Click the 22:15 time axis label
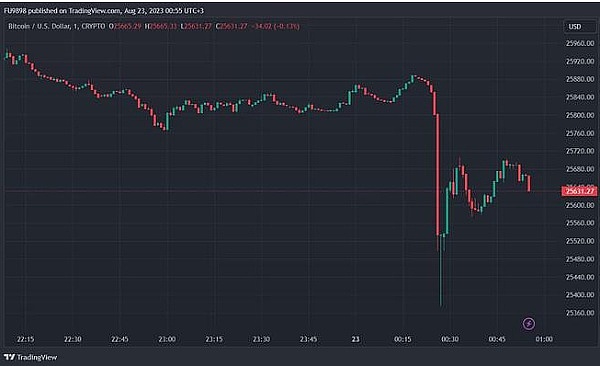Viewport: 600px width, 366px height. [25, 339]
